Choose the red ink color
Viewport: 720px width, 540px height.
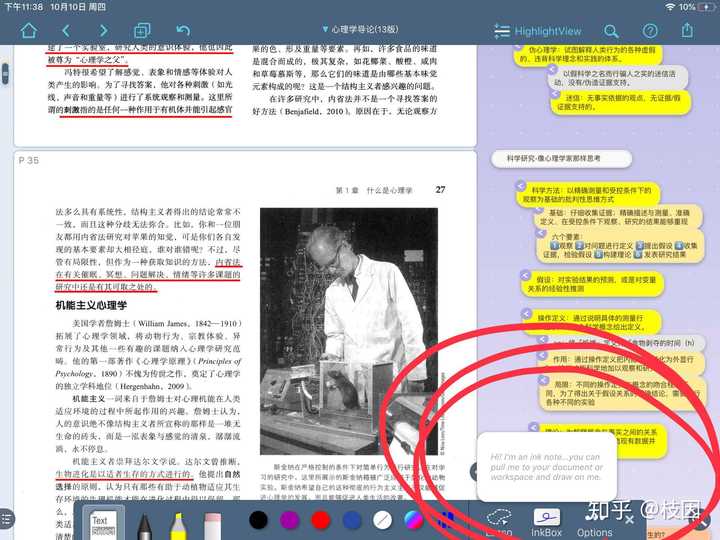[321, 520]
